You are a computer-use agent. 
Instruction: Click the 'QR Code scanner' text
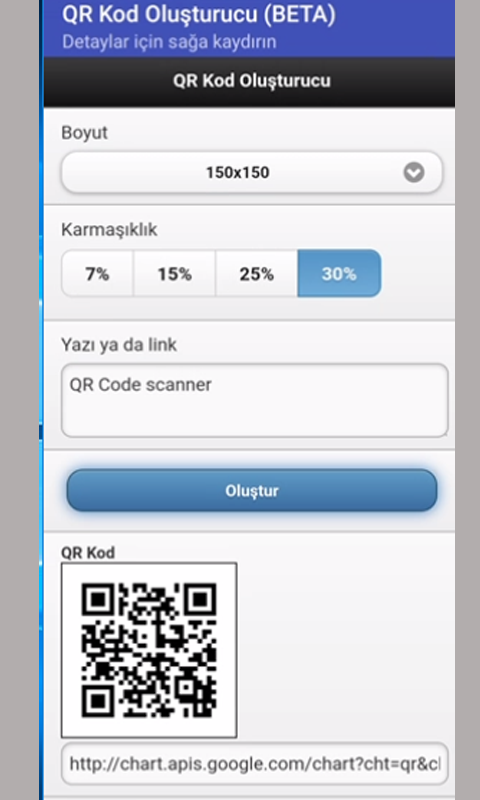click(140, 384)
